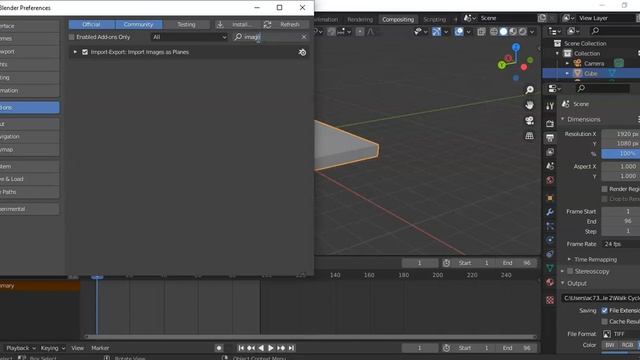640x360 pixels.
Task: Toggle Enabled Add-ons Only checkbox
Action: (x=72, y=37)
